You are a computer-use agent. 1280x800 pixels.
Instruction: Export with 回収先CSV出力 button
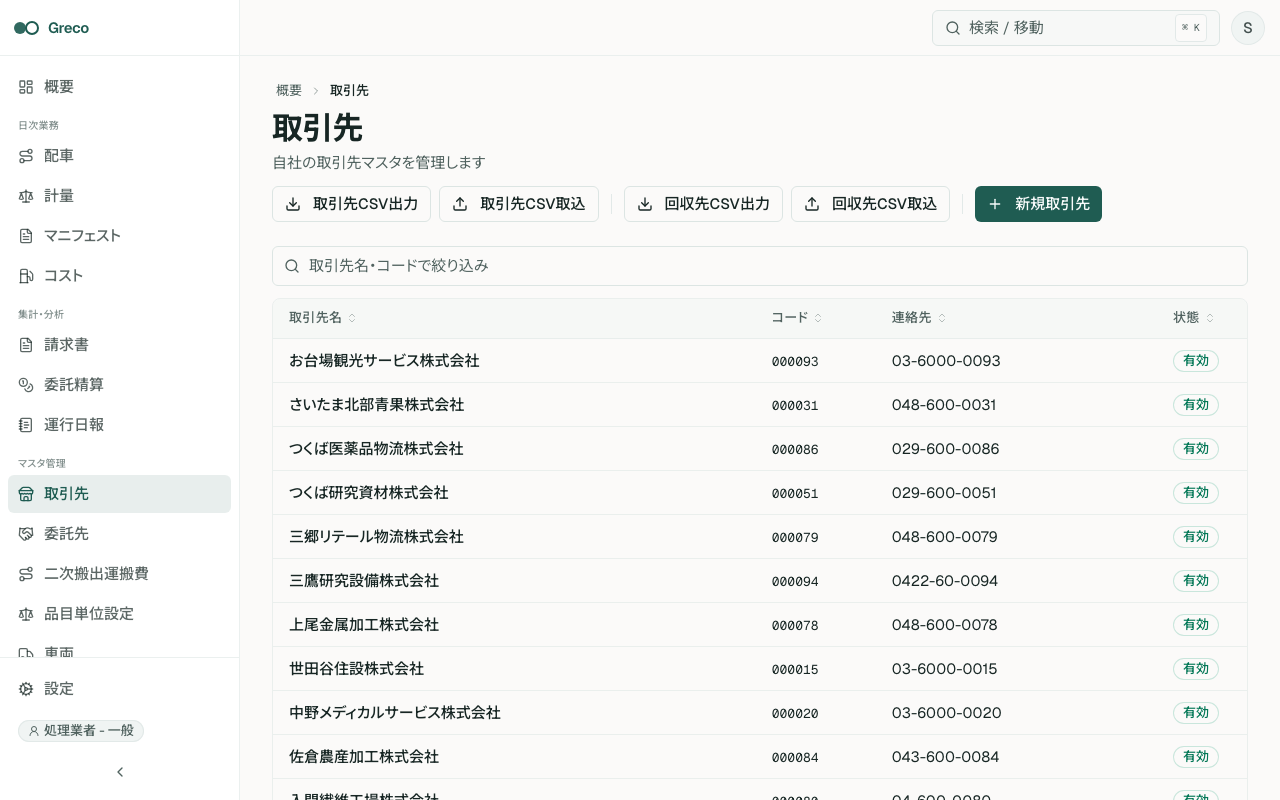coord(703,204)
